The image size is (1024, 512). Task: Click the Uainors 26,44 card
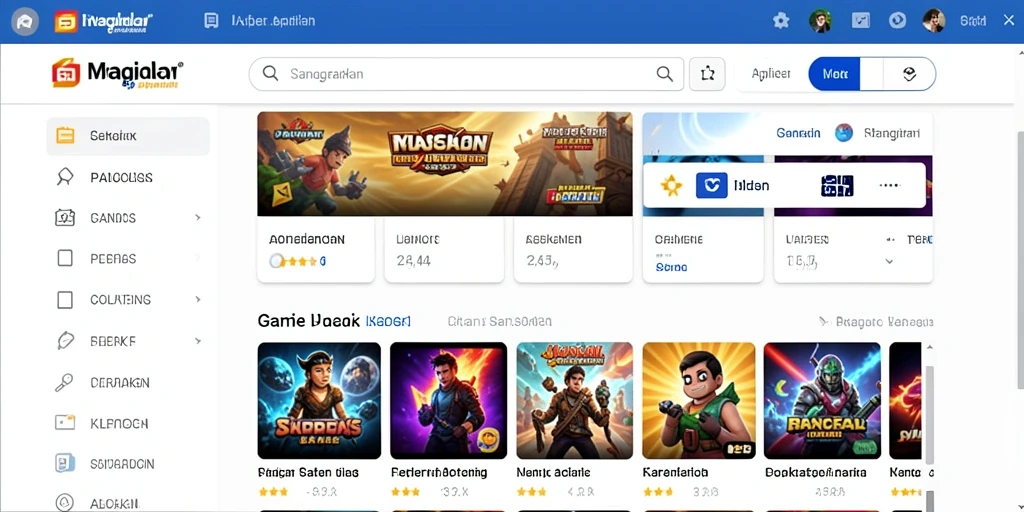[444, 249]
